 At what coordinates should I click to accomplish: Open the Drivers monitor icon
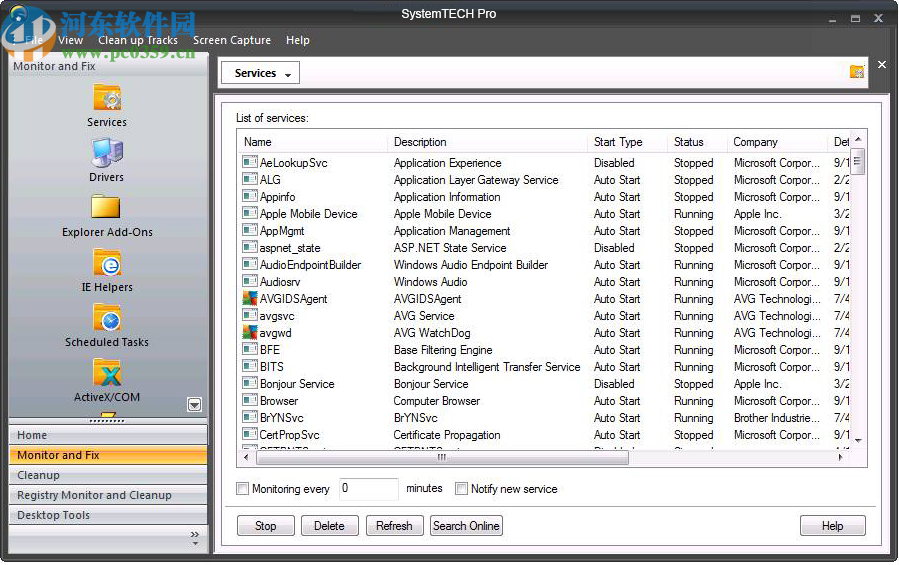click(107, 153)
